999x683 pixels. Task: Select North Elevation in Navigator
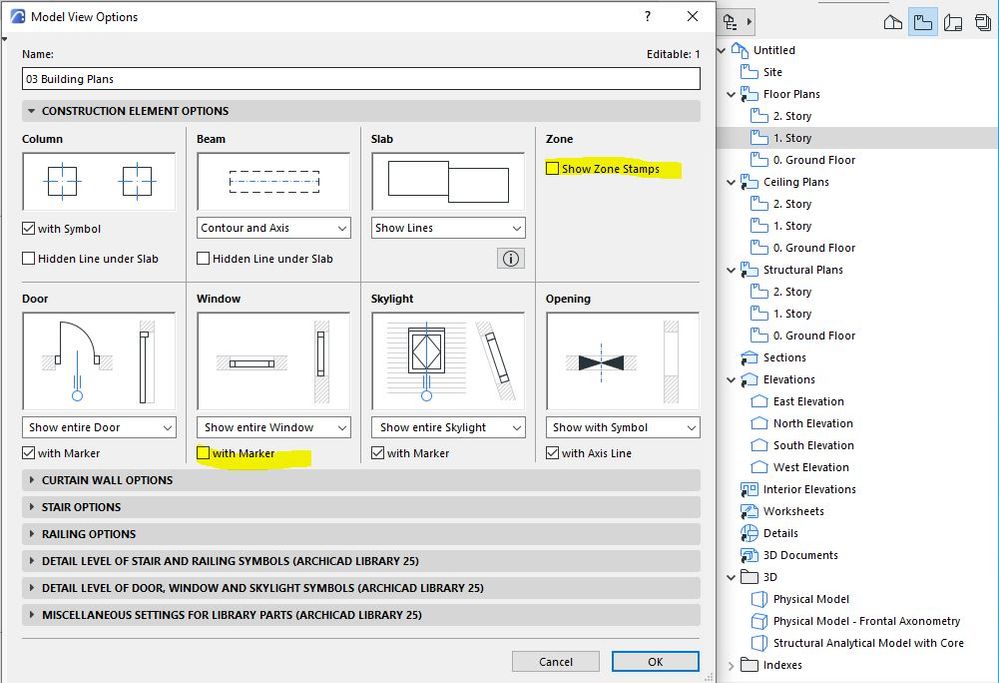(x=812, y=424)
